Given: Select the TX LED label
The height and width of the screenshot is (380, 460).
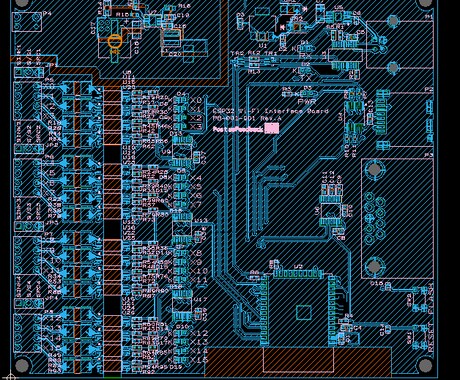Looking at the screenshot, I should (x=306, y=78).
